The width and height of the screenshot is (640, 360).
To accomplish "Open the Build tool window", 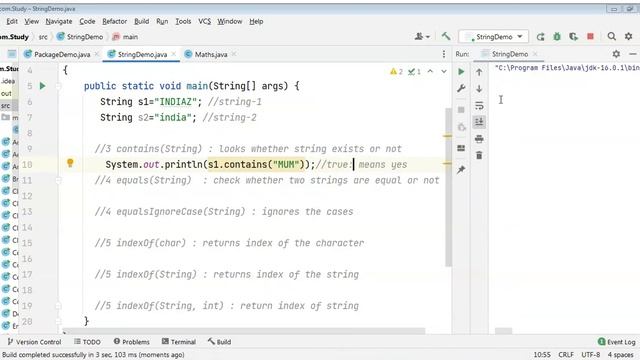I will coord(219,342).
